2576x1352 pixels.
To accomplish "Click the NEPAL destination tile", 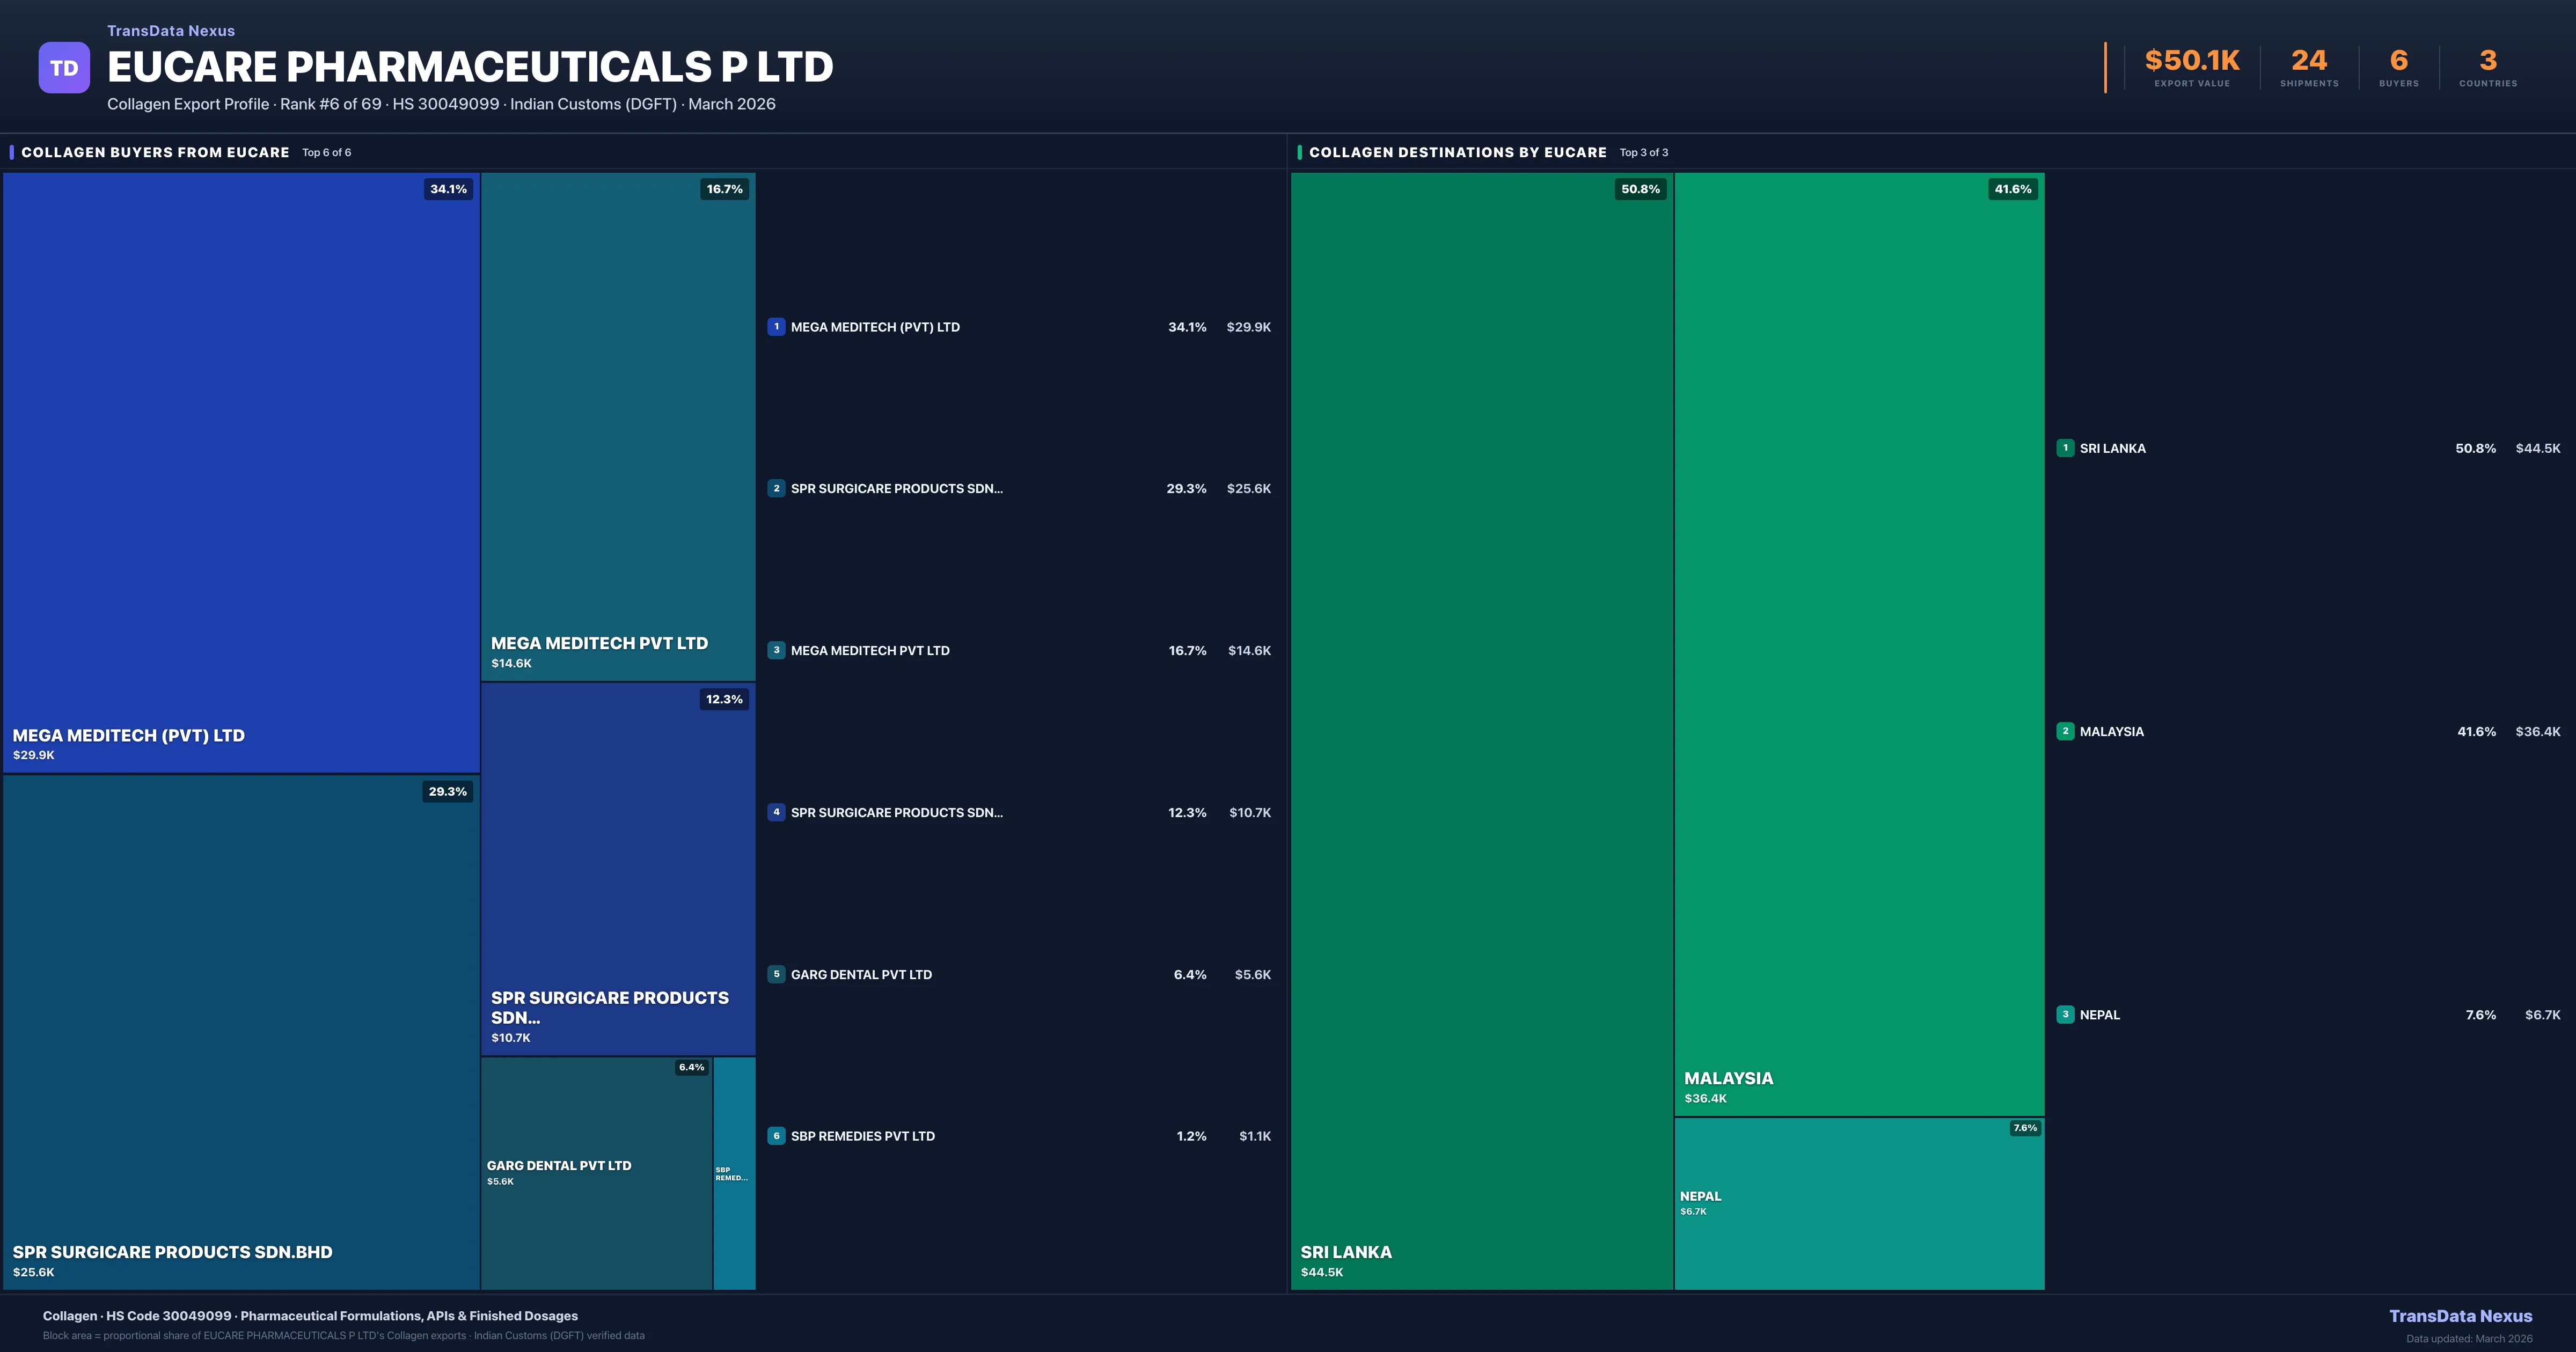I will 1859,1203.
